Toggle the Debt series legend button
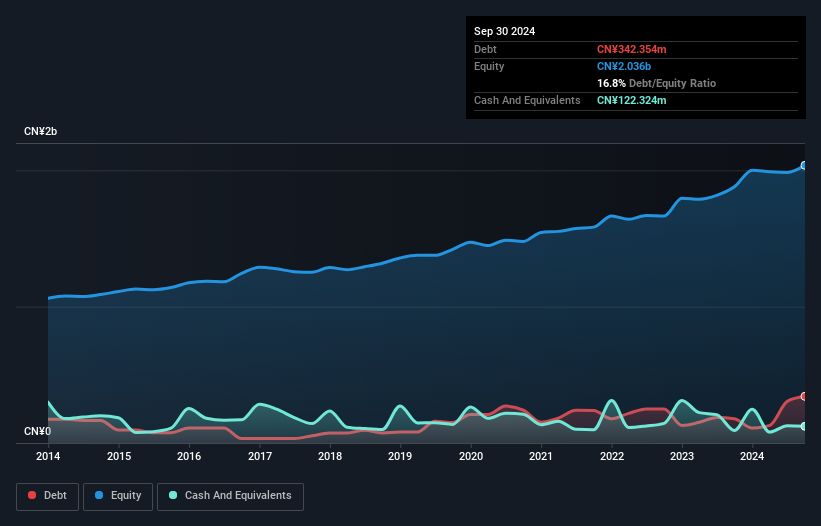This screenshot has height=526, width=821. tap(48, 496)
